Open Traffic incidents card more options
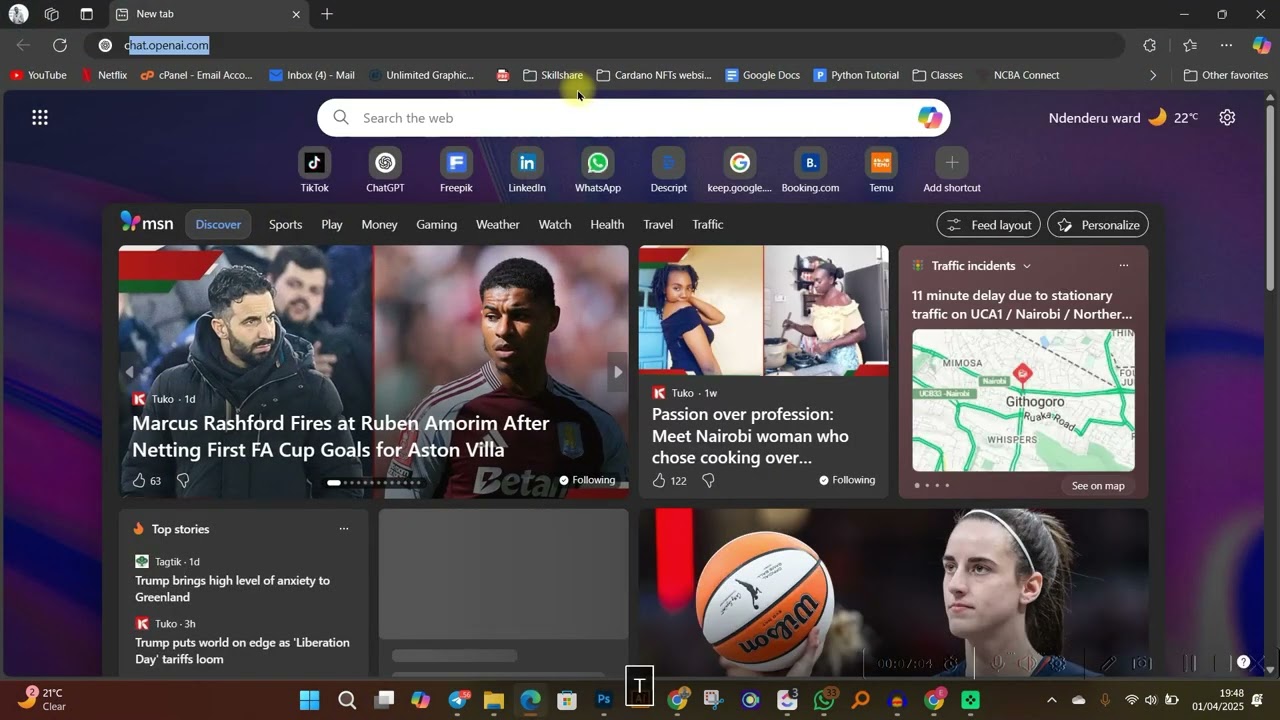 tap(1124, 266)
